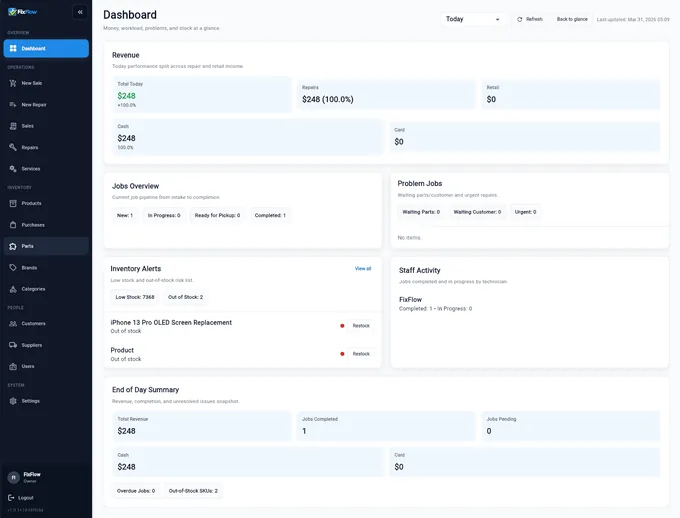
Task: Click the Waiting Parts: 0 chip
Action: (421, 212)
